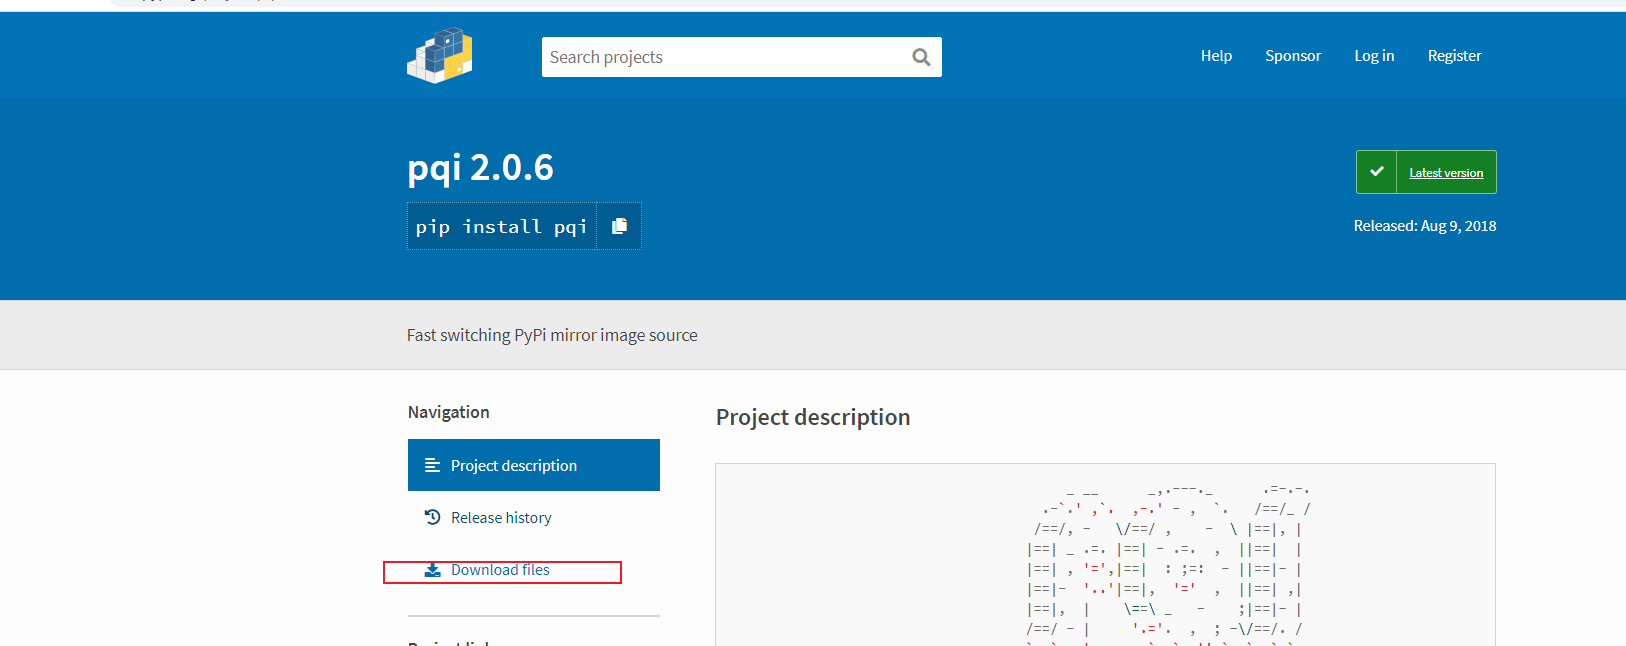Click the Released: Aug 9, 2018 date

[1425, 226]
